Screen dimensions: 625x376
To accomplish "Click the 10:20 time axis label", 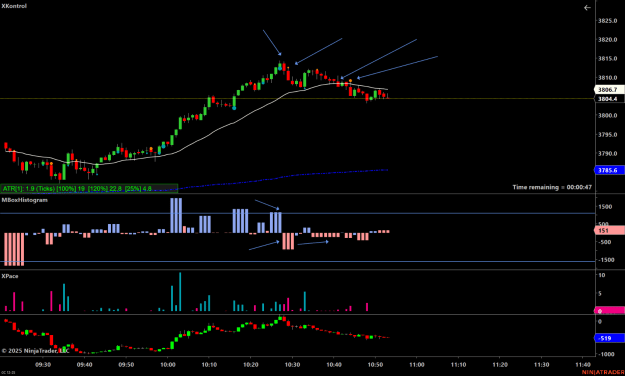I will coord(251,365).
